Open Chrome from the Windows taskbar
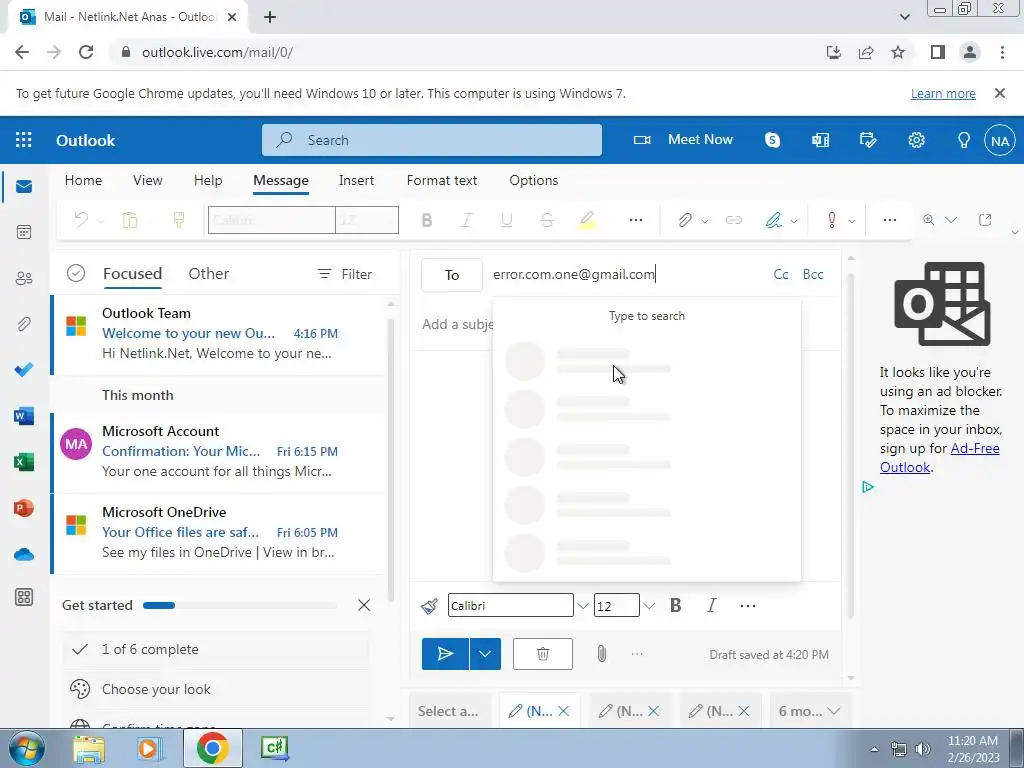 click(212, 748)
